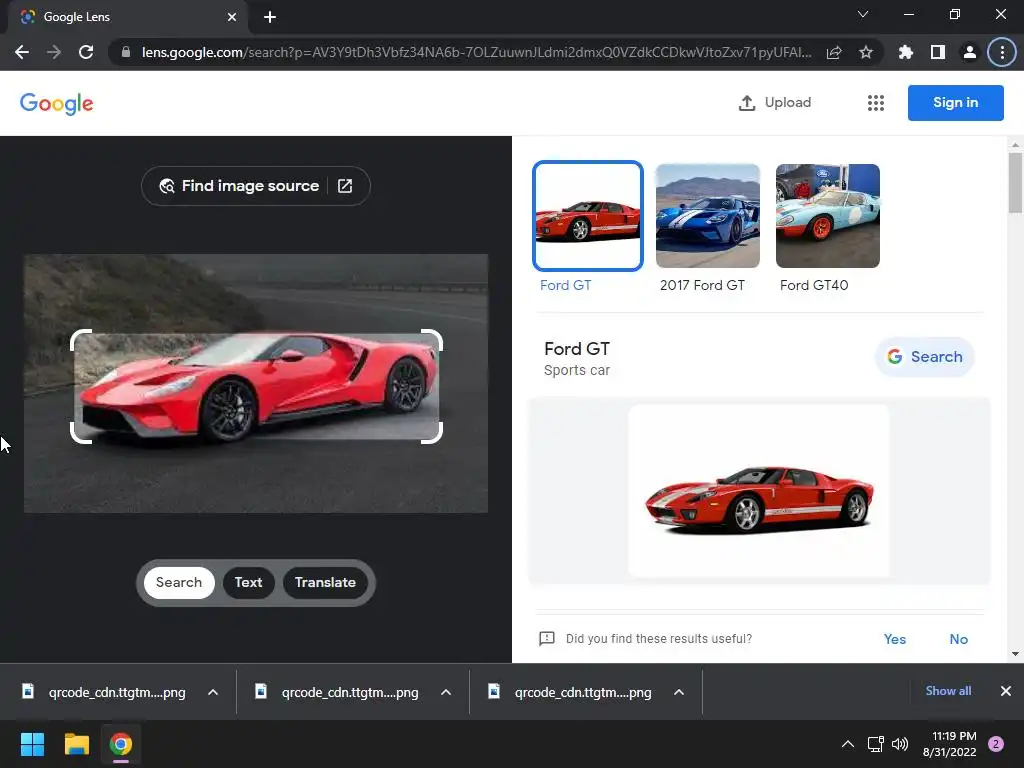
Task: Open File Explorer from the taskbar
Action: click(x=76, y=744)
